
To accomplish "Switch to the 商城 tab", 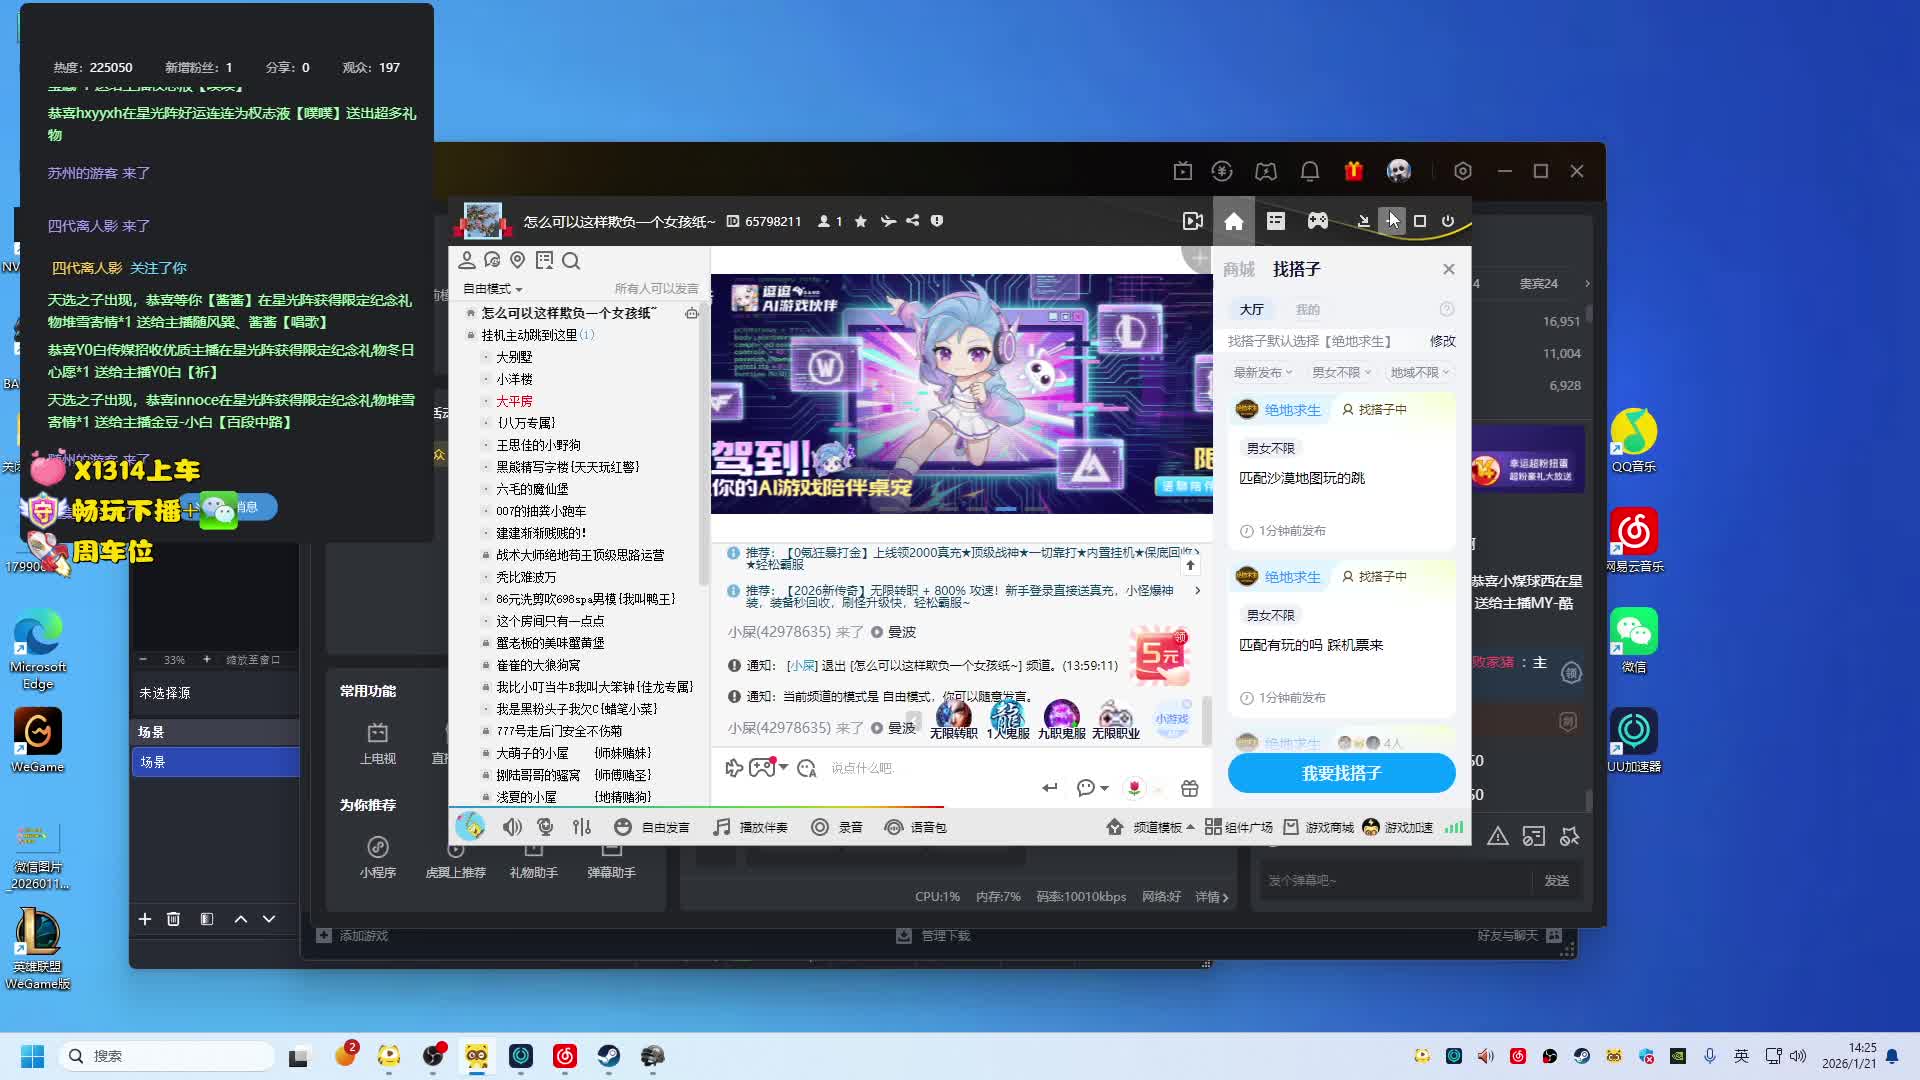I will [1238, 269].
